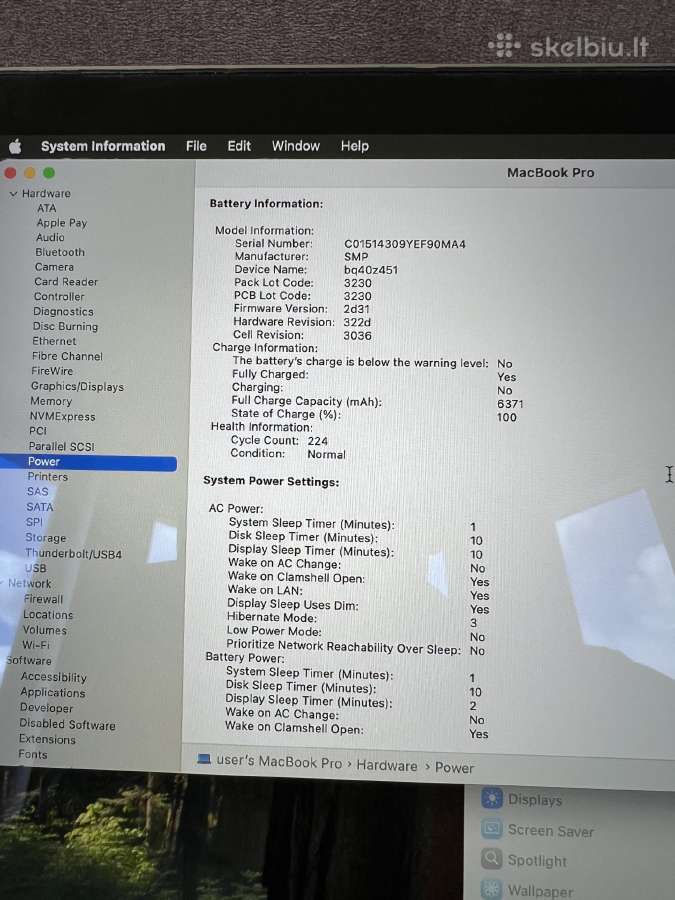Screen dimensions: 675x900
Task: Select NVMExpress in the sidebar
Action: [x=62, y=416]
